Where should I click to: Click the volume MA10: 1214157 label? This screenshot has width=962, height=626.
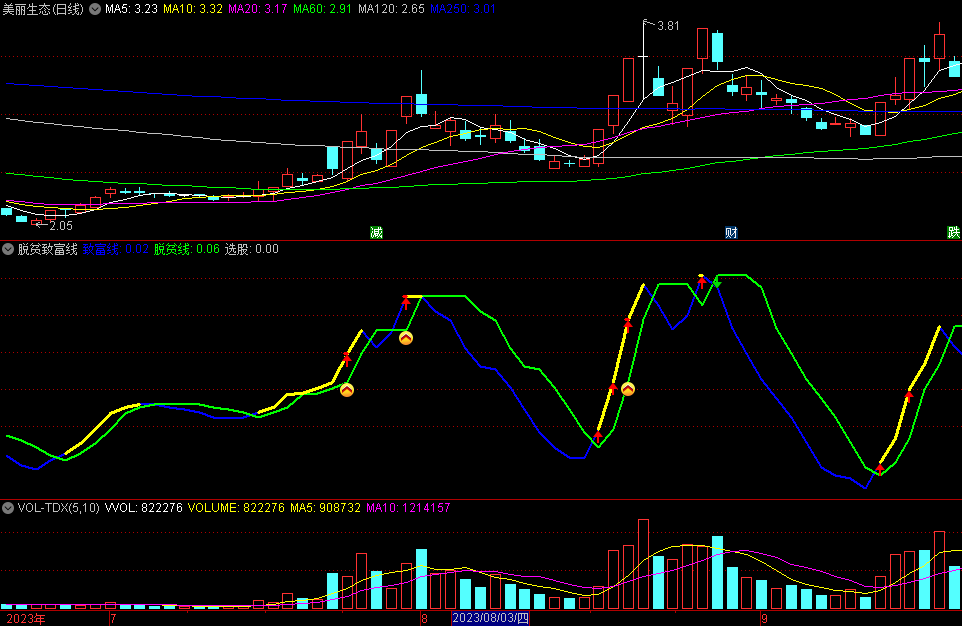(408, 508)
